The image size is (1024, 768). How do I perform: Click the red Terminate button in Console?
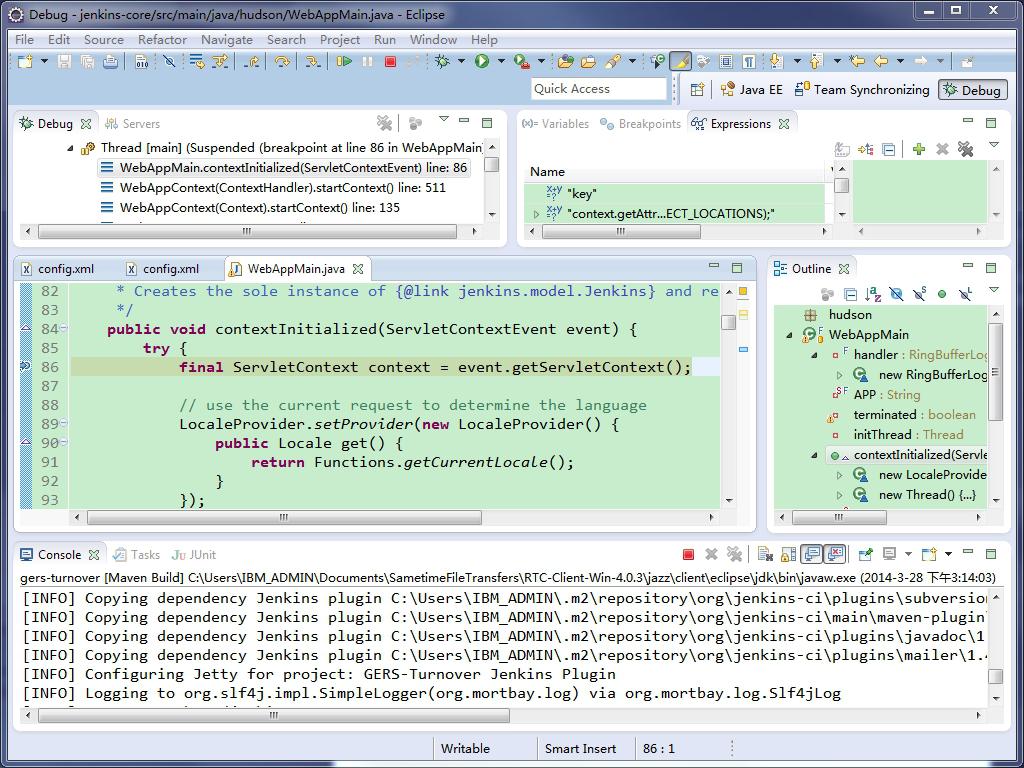click(688, 554)
